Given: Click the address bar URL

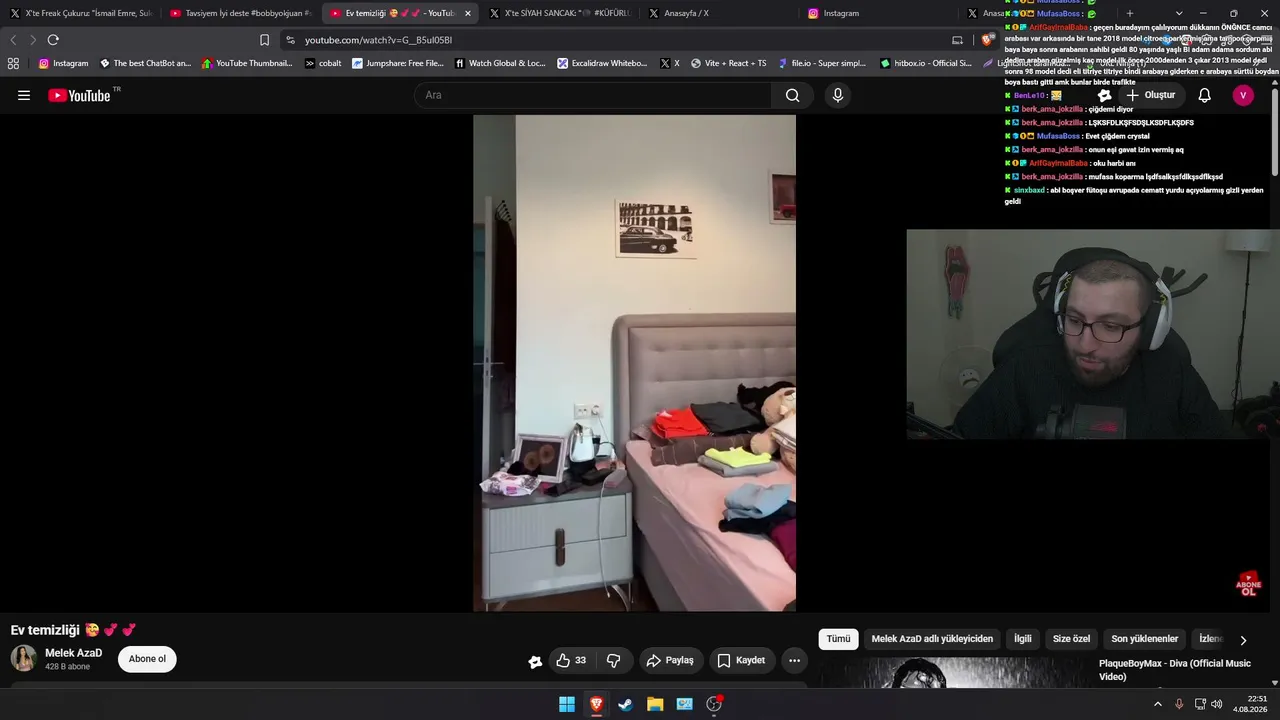Looking at the screenshot, I should point(378,40).
